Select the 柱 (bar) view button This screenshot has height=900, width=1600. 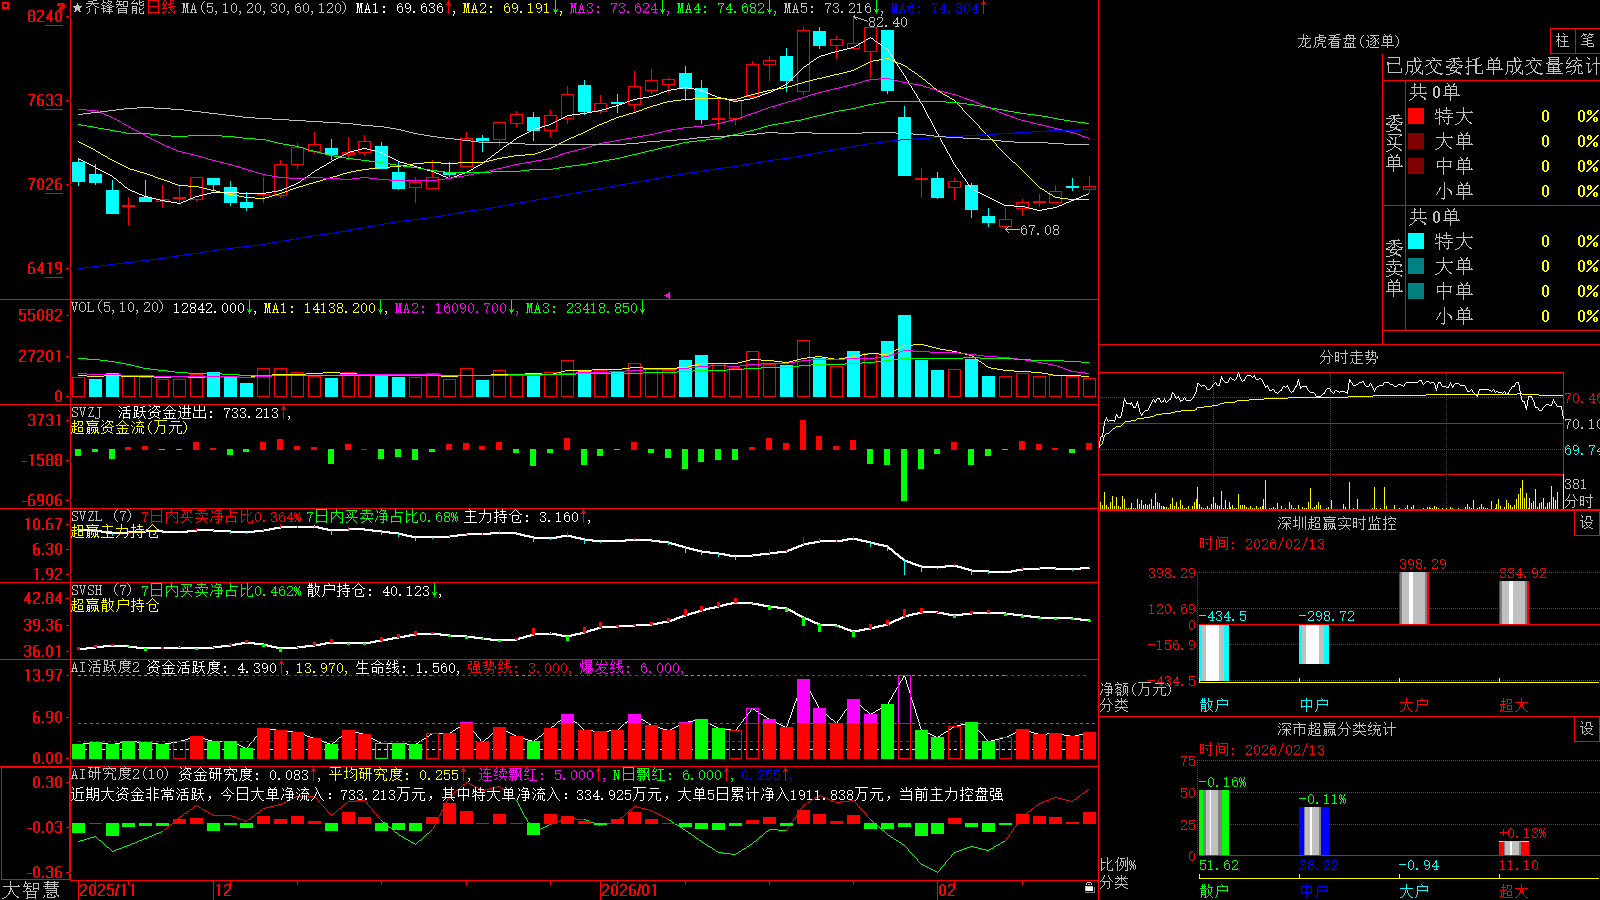point(1562,40)
